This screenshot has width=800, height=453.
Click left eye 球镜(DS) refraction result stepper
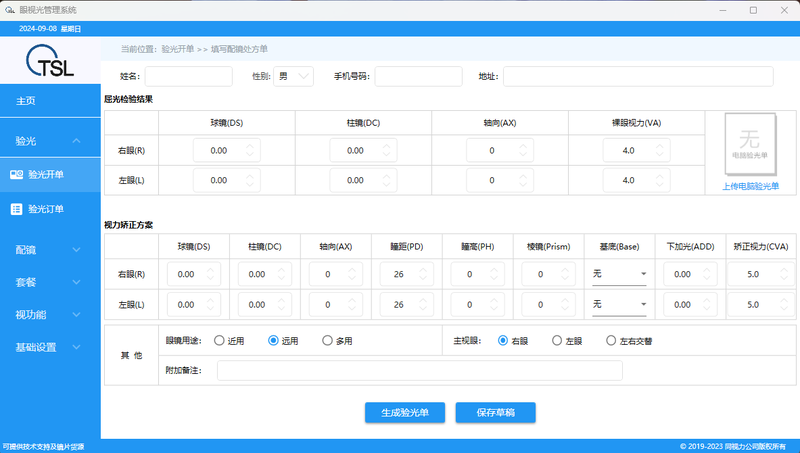[x=227, y=180]
